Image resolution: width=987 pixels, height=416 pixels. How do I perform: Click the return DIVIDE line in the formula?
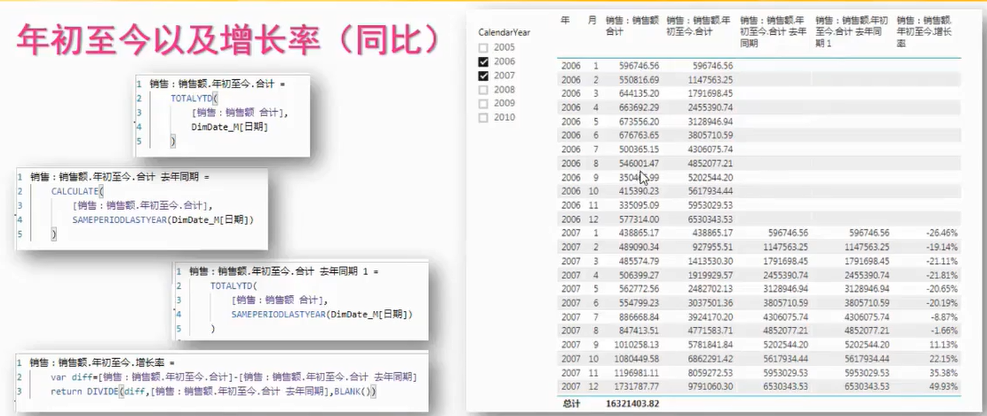pyautogui.click(x=213, y=391)
